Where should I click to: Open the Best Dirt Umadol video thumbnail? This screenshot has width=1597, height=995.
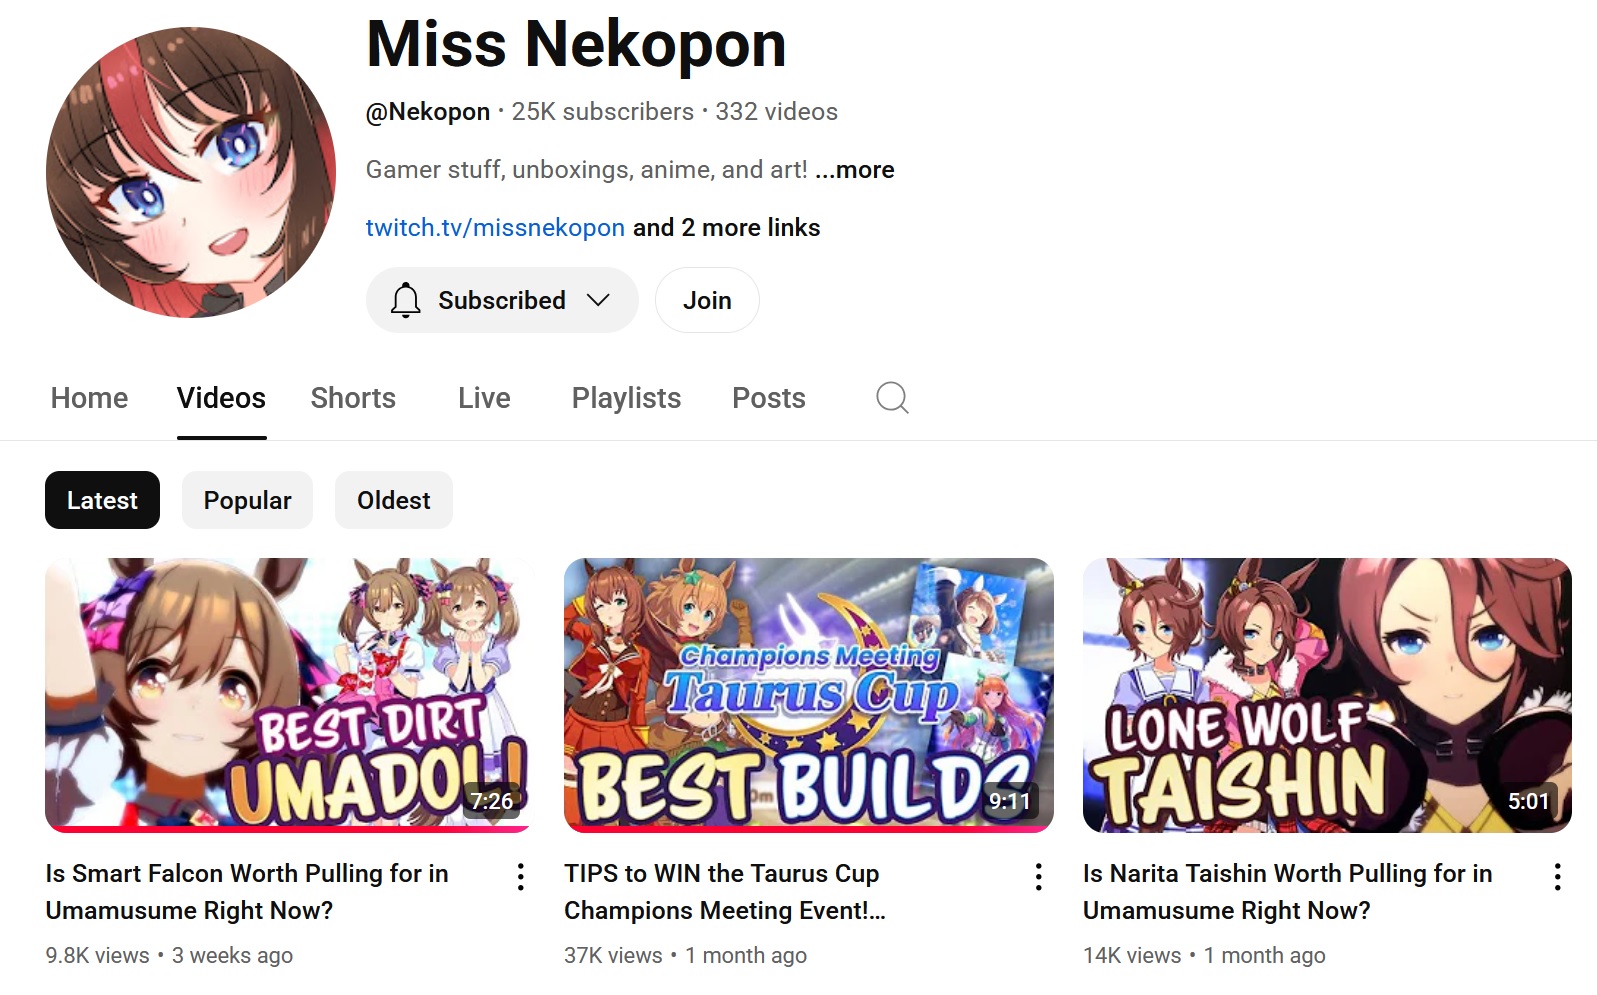tap(288, 695)
